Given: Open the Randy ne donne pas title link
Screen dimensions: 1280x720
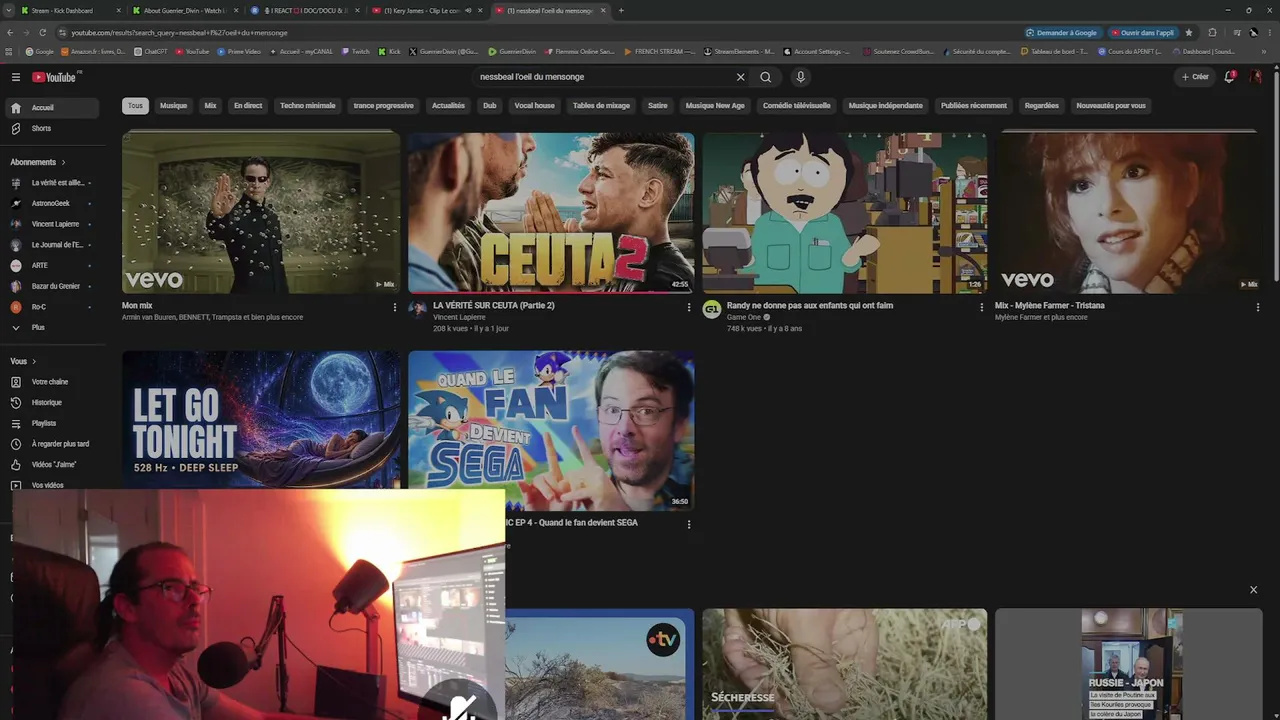Looking at the screenshot, I should 810,305.
